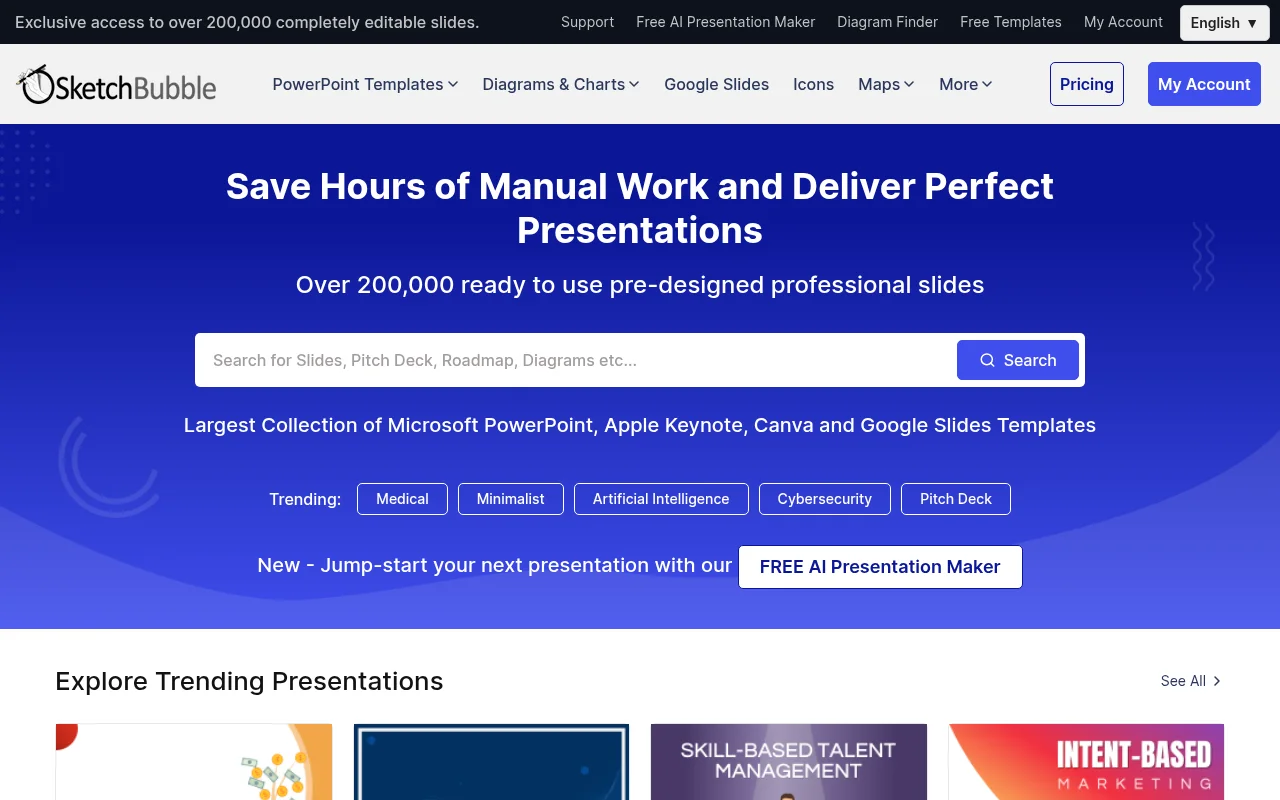
Task: Open the English language dropdown
Action: click(1224, 22)
